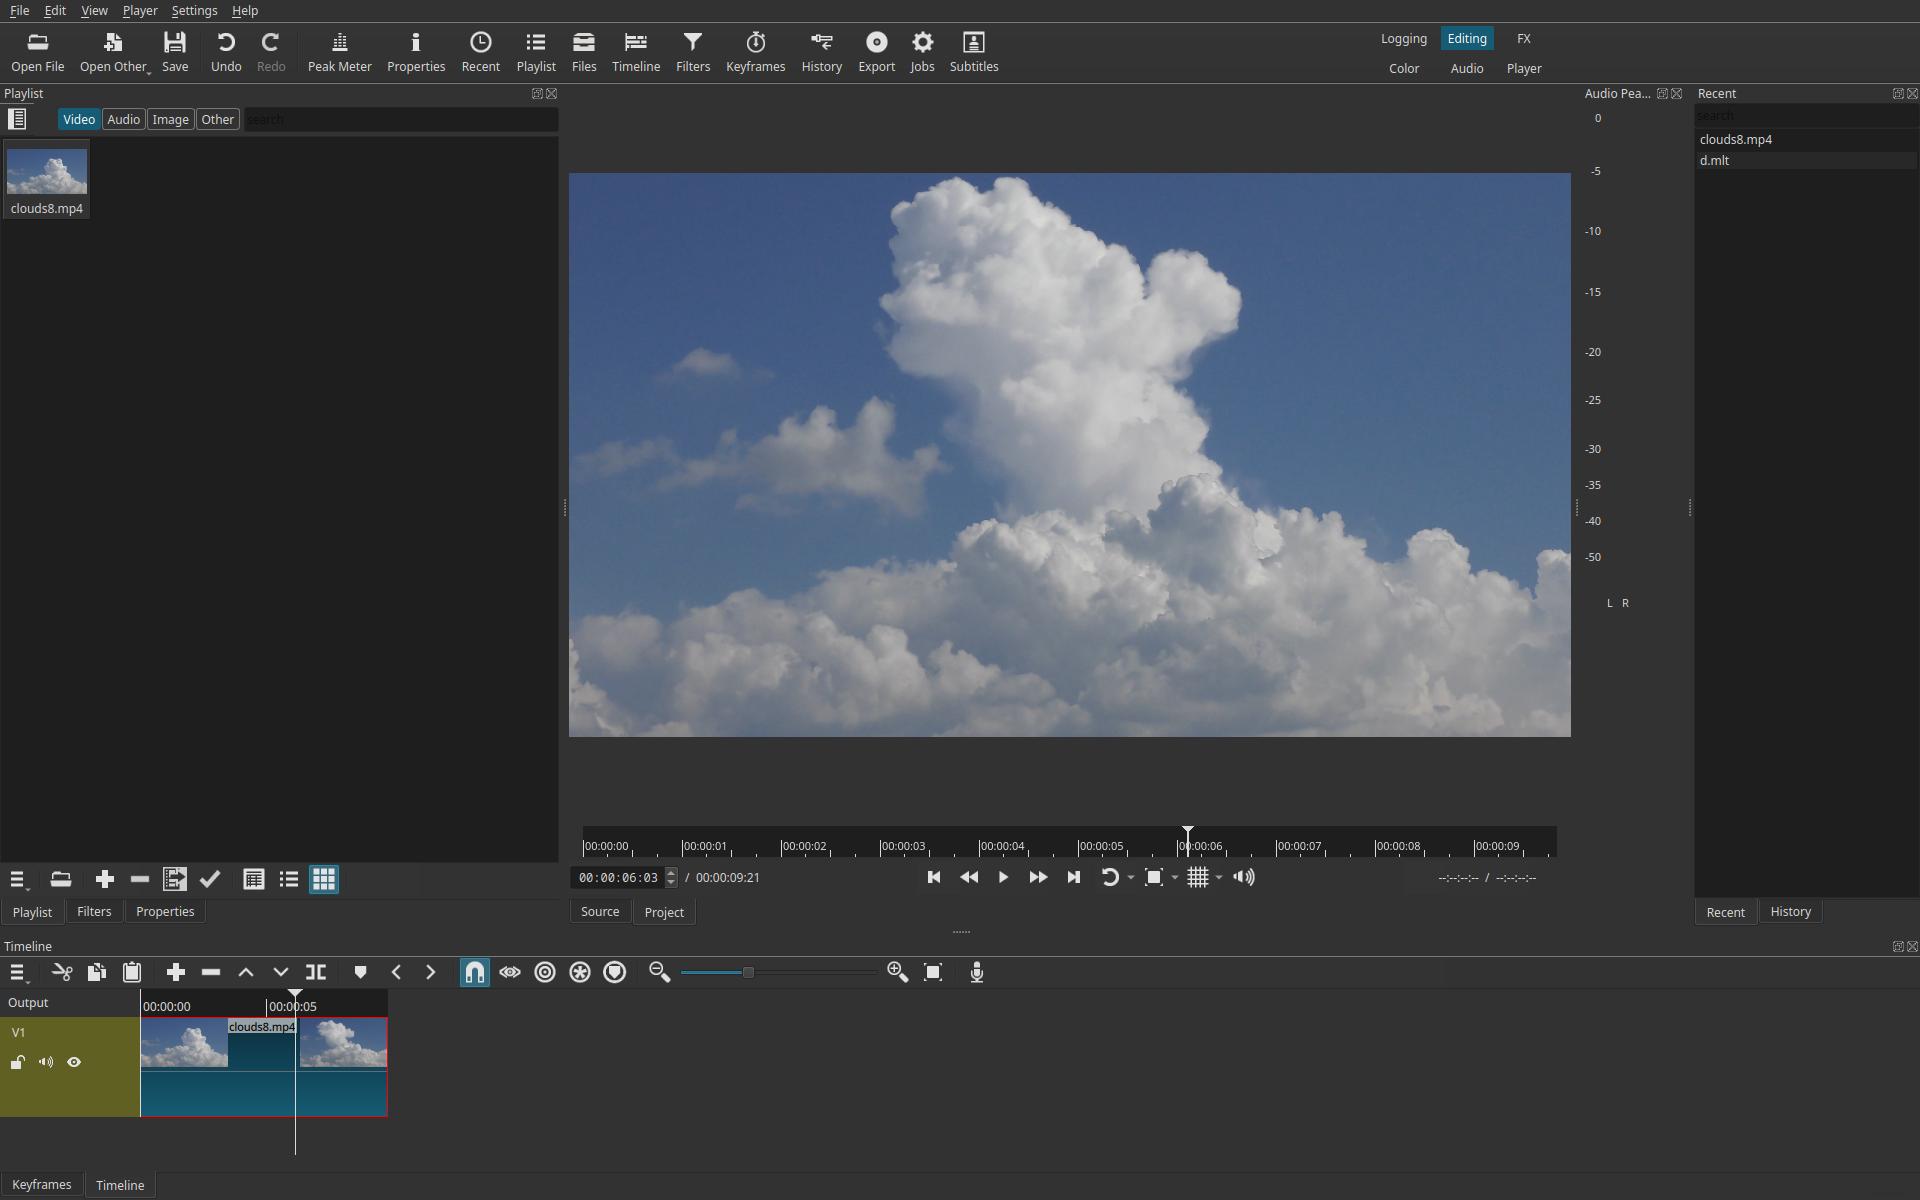Viewport: 1920px width, 1200px height.
Task: Click Ripple Delete in timeline toolbar
Action: pyautogui.click(x=211, y=972)
